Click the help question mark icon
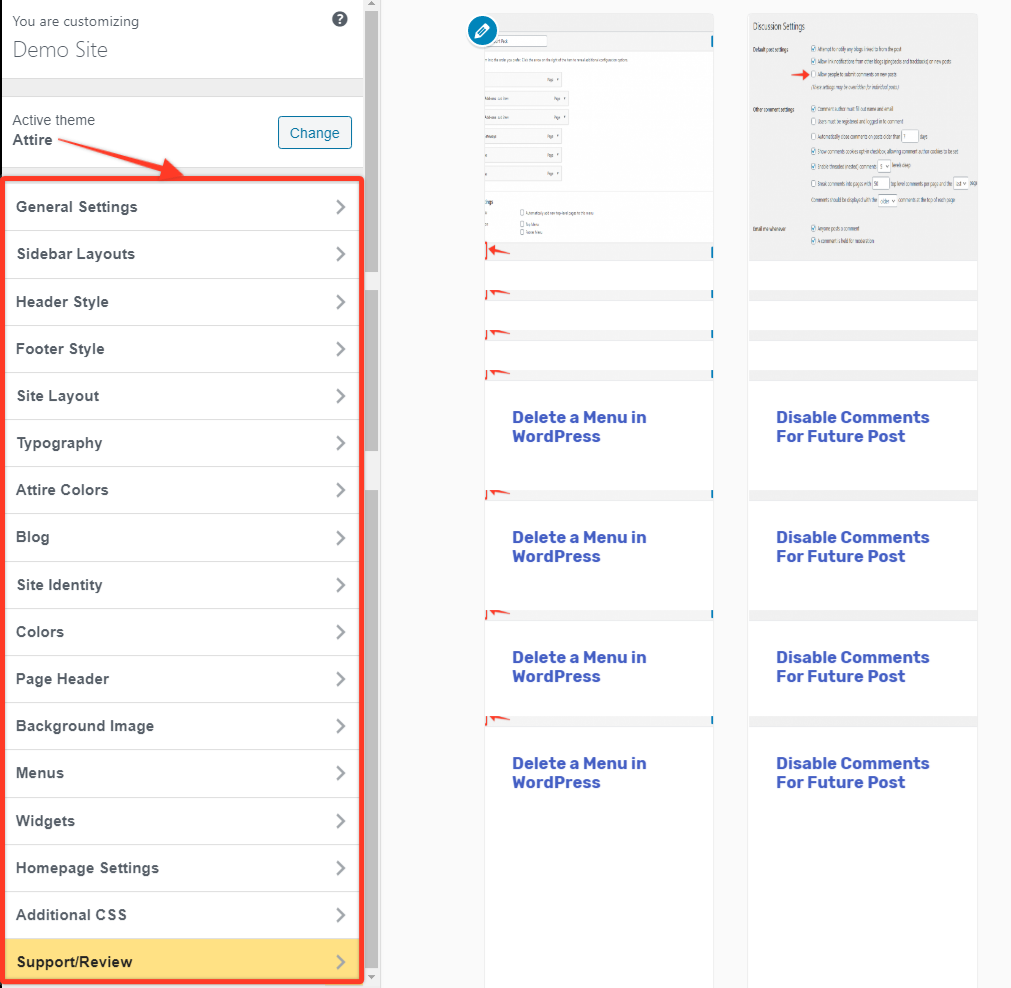This screenshot has width=1011, height=988. coord(340,19)
